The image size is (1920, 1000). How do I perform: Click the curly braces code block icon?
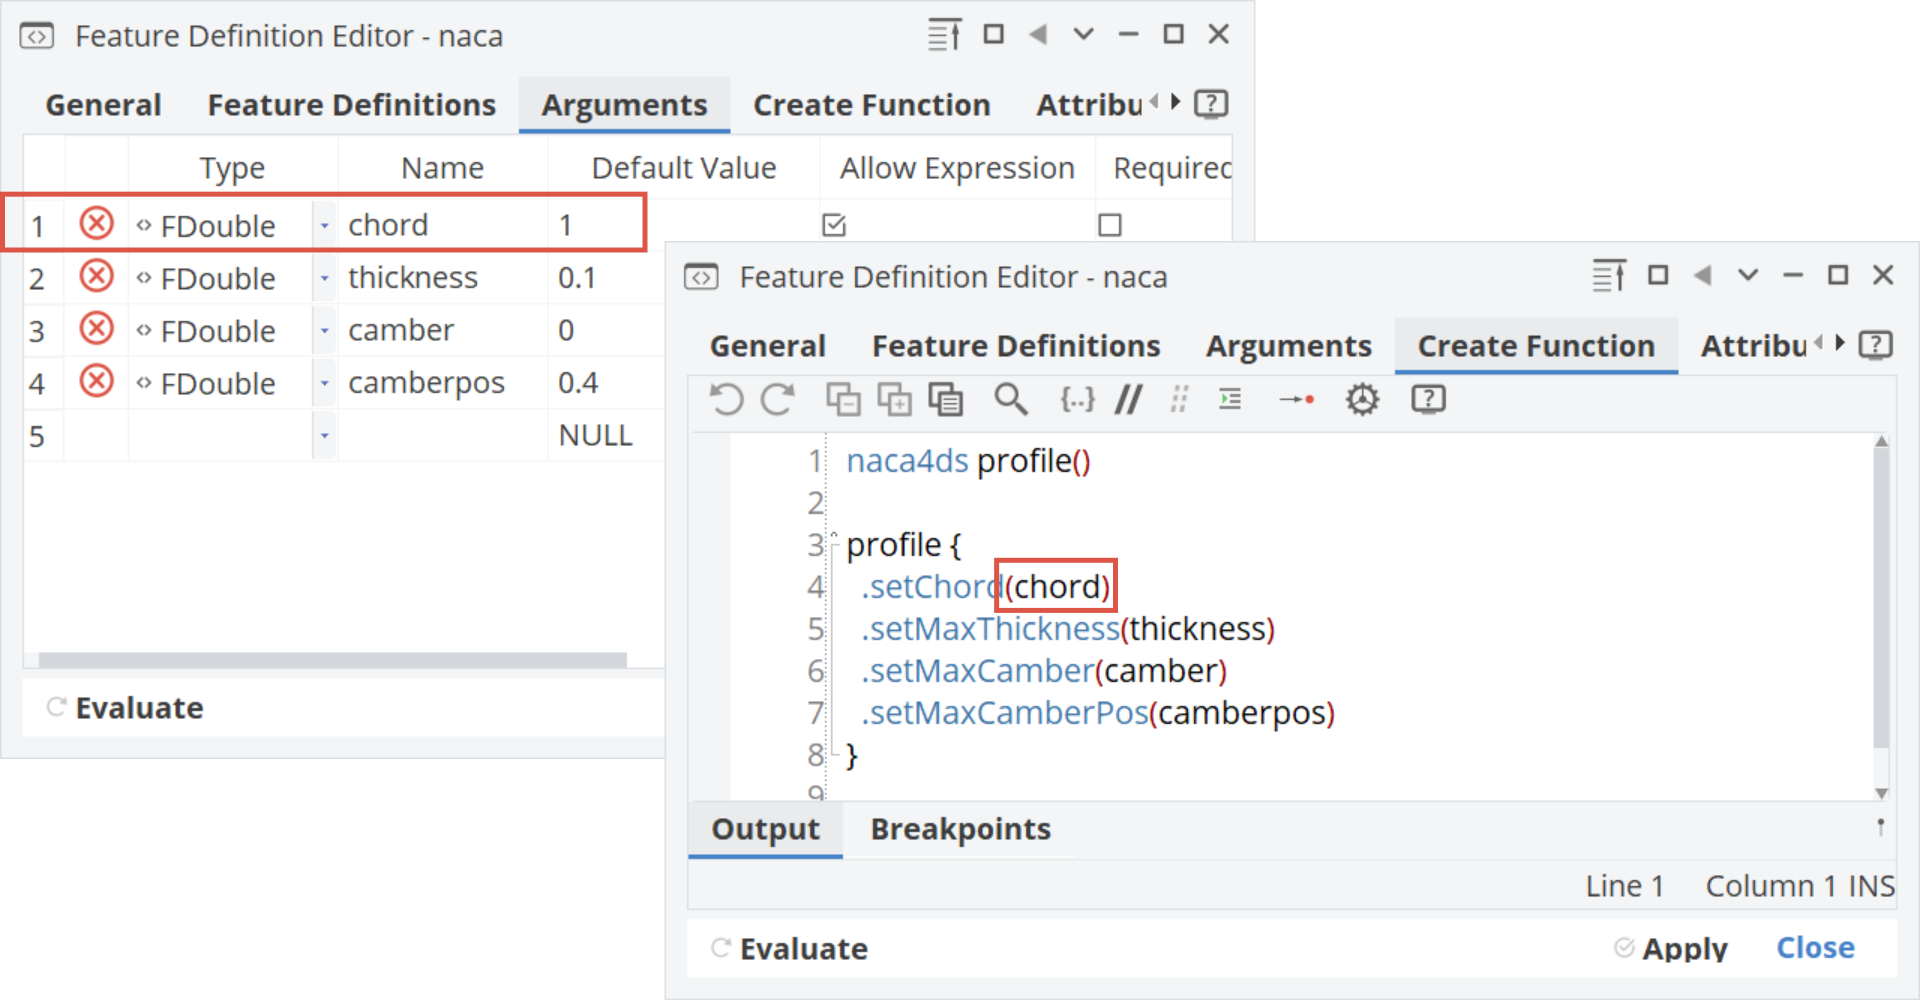tap(1077, 400)
